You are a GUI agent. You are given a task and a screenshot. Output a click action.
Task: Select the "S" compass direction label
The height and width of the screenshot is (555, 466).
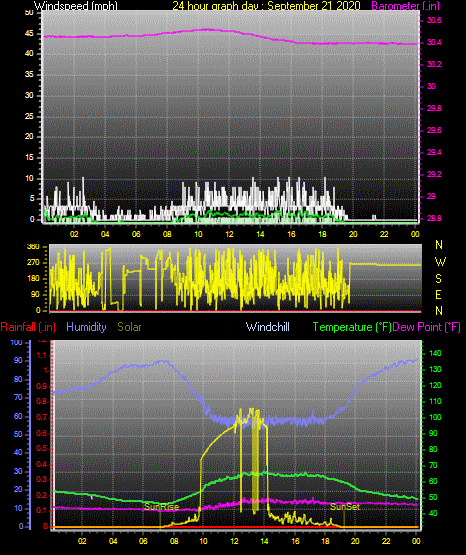[438, 279]
